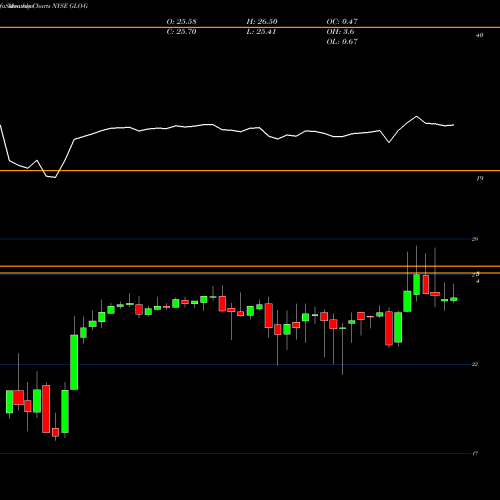Click the open price O: 25.58
This screenshot has width=500, height=500.
coord(181,22)
